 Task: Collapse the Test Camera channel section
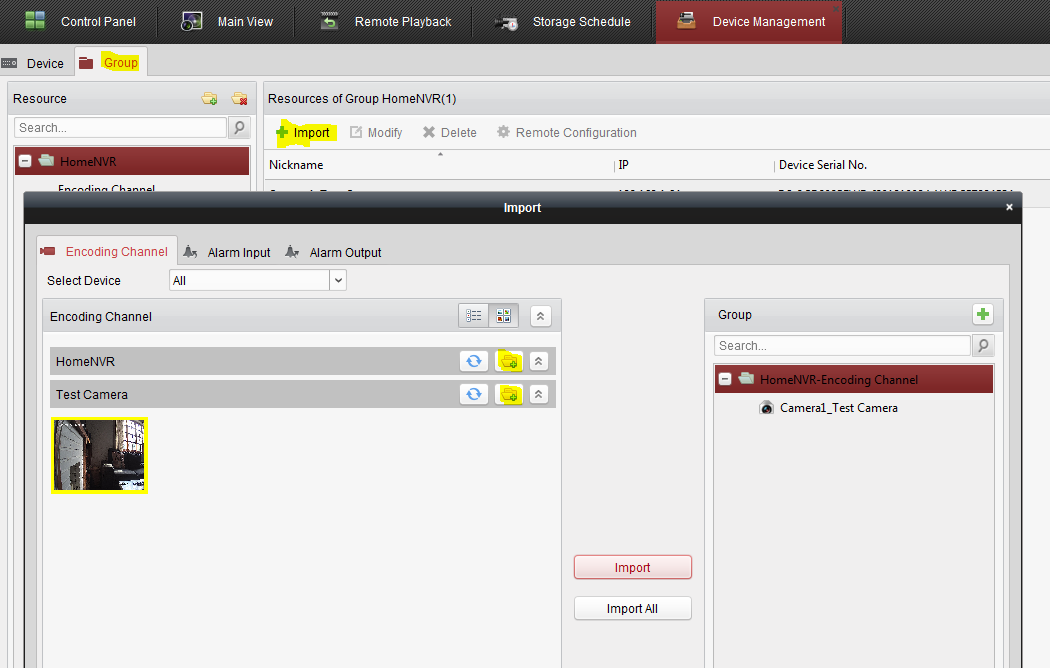(x=539, y=394)
